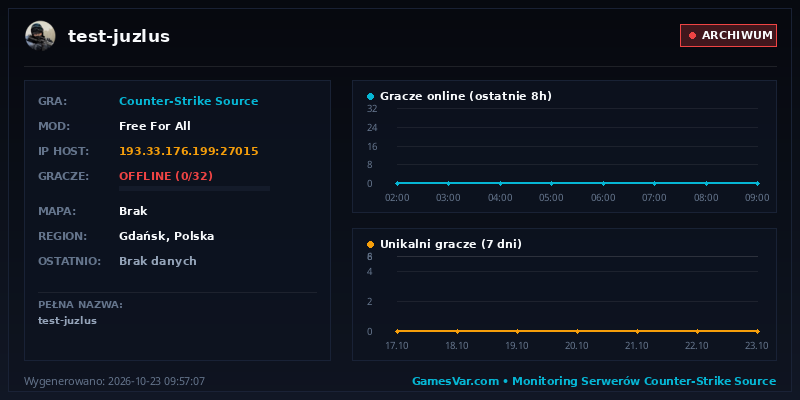Click the 02:00 data point on players chart
The height and width of the screenshot is (400, 800).
pyautogui.click(x=397, y=183)
